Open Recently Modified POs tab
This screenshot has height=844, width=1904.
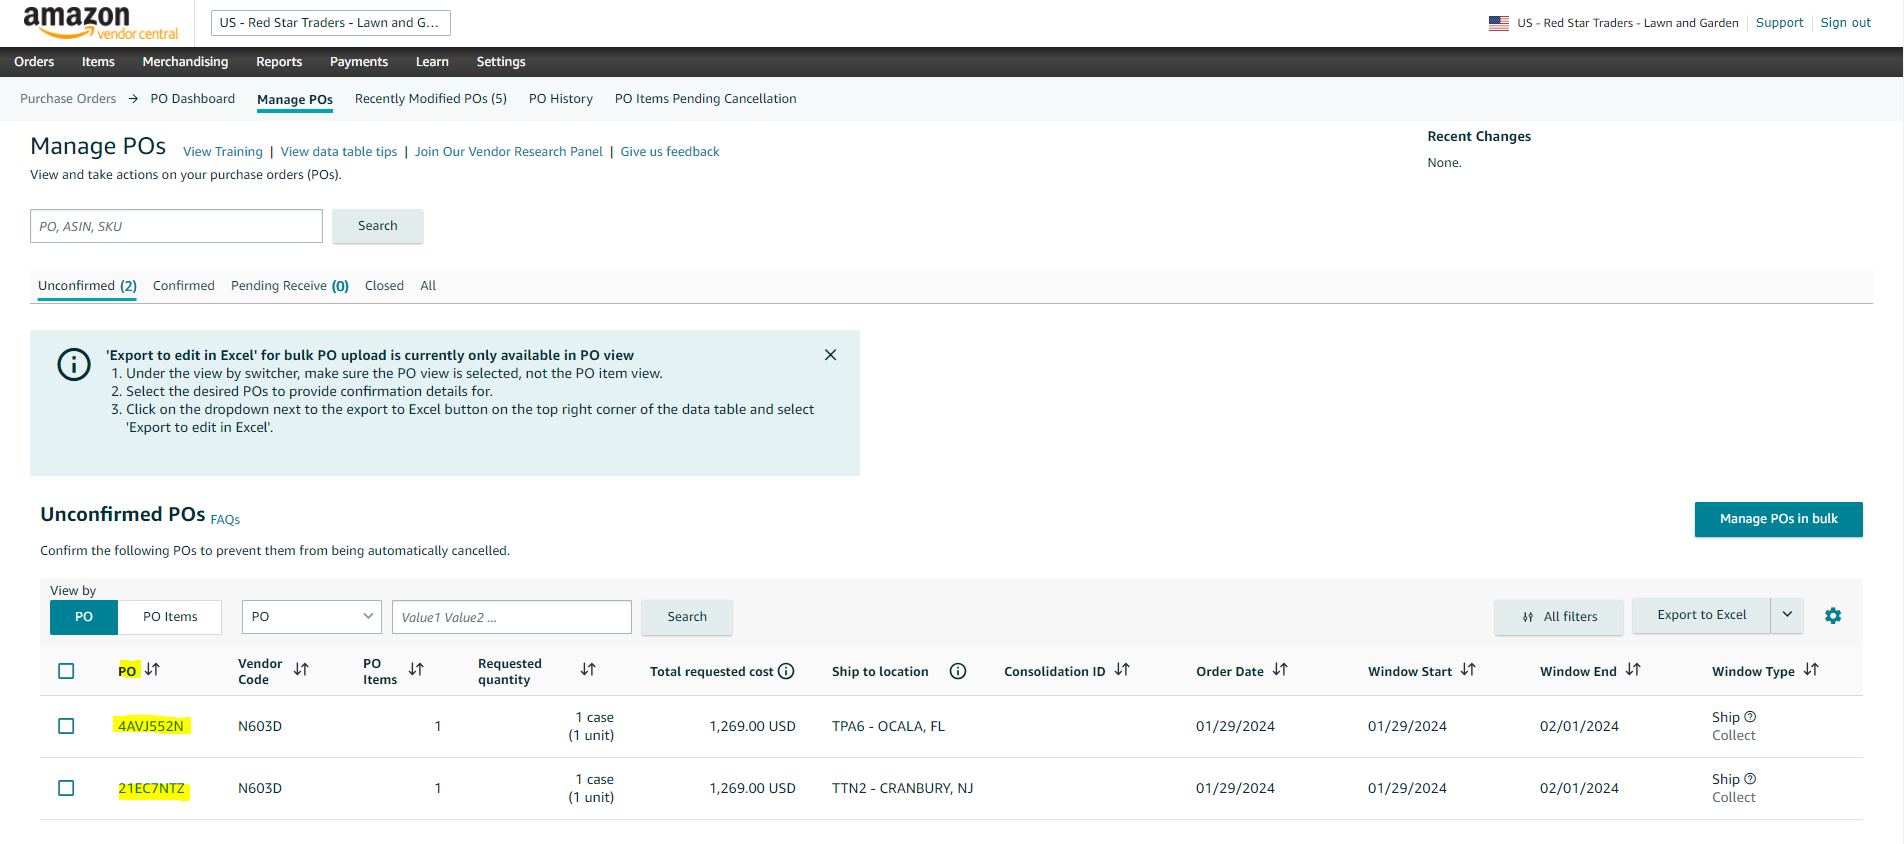tap(431, 99)
